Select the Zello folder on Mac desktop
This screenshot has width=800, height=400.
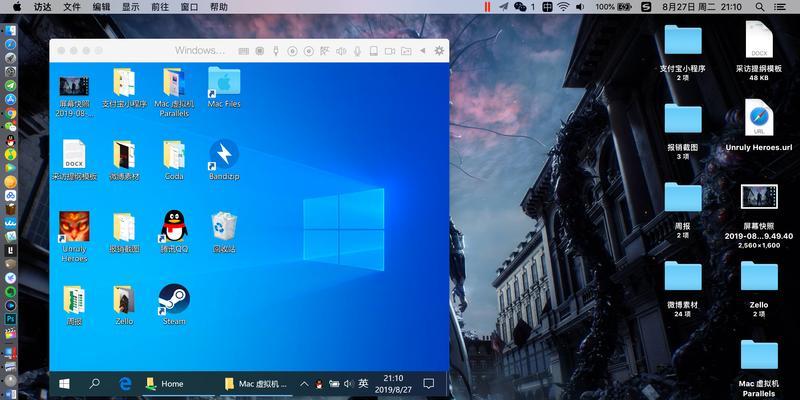pyautogui.click(x=759, y=289)
